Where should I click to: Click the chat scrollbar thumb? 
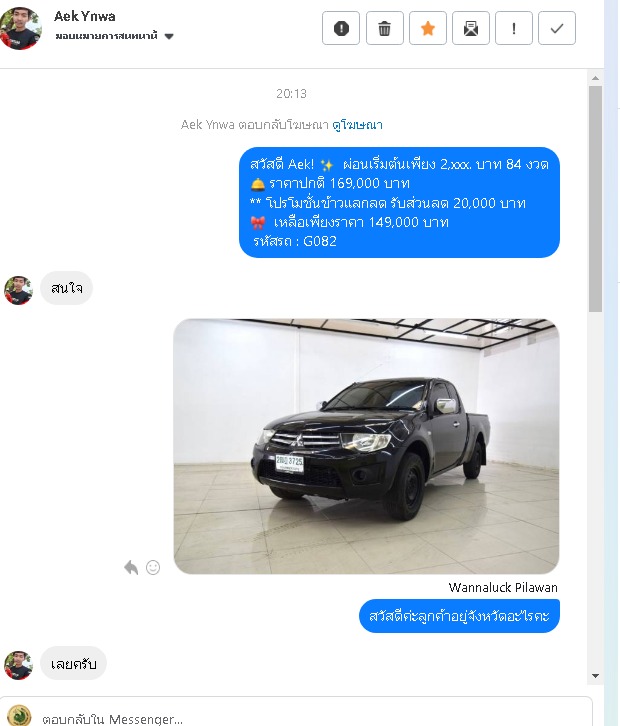(595, 199)
